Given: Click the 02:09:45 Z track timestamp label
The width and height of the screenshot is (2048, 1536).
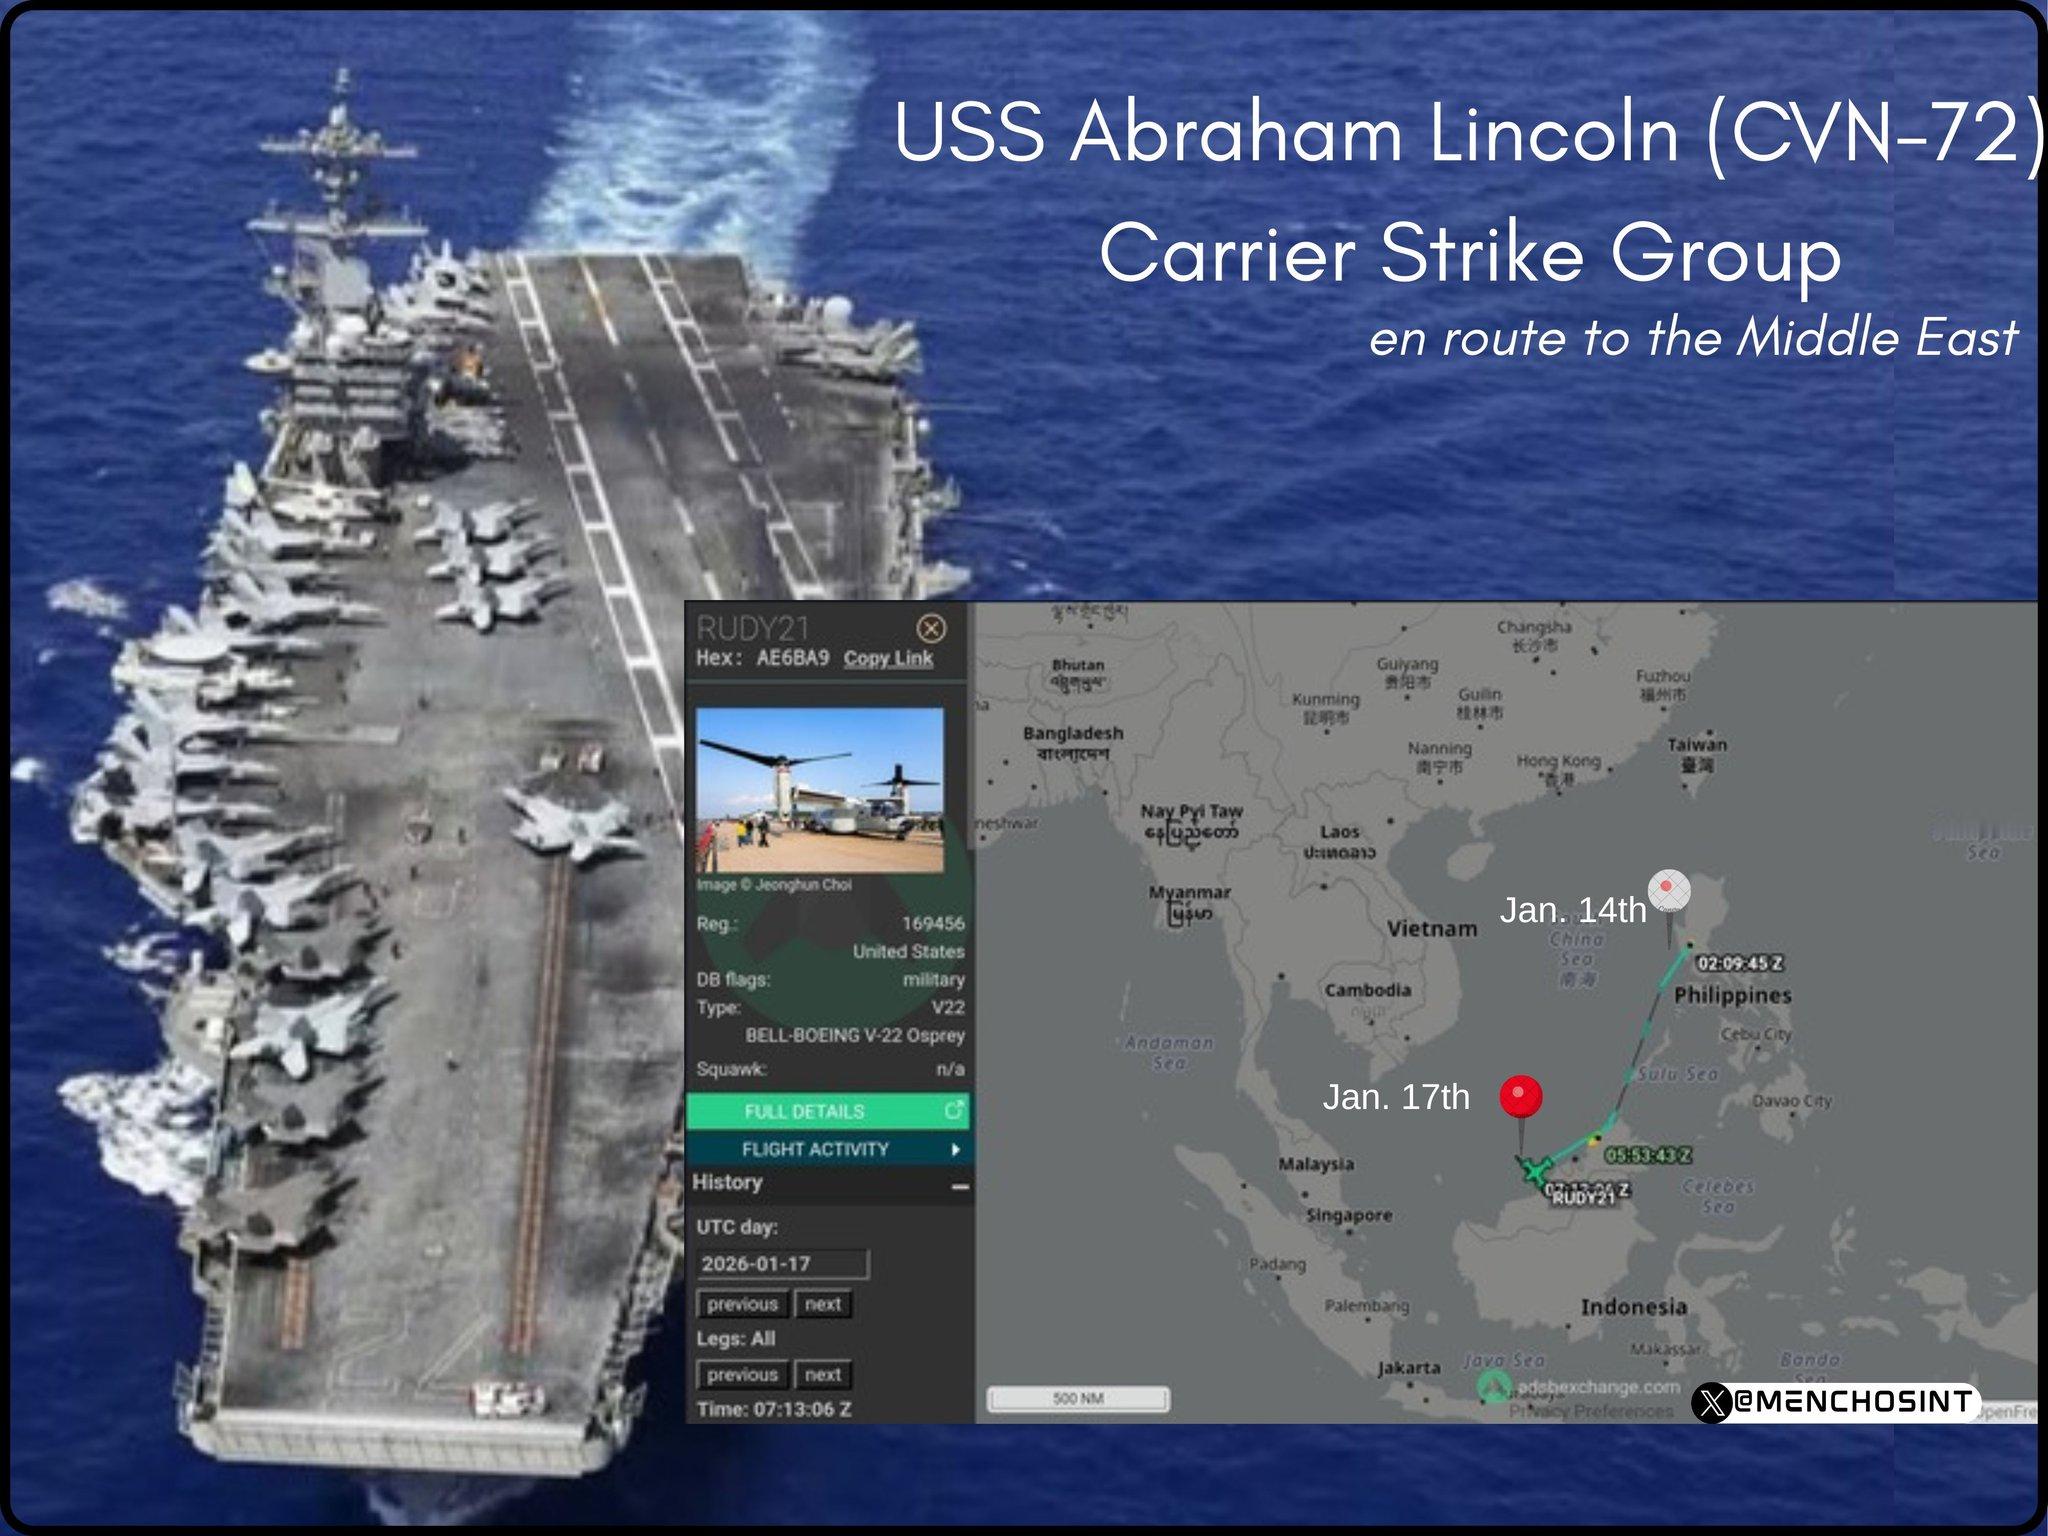Looking at the screenshot, I should (1740, 963).
